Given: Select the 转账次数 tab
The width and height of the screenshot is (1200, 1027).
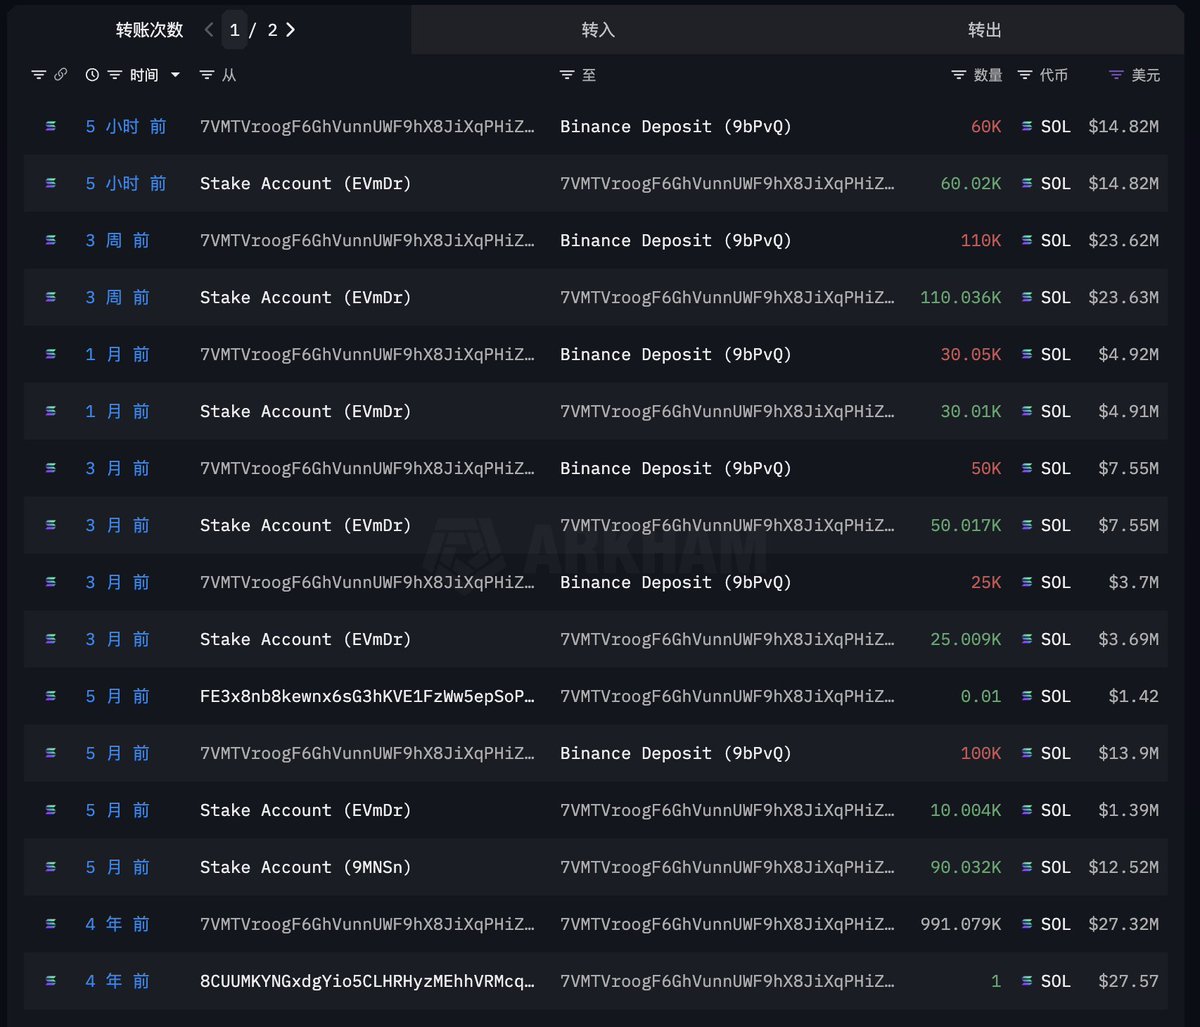Looking at the screenshot, I should click(149, 30).
